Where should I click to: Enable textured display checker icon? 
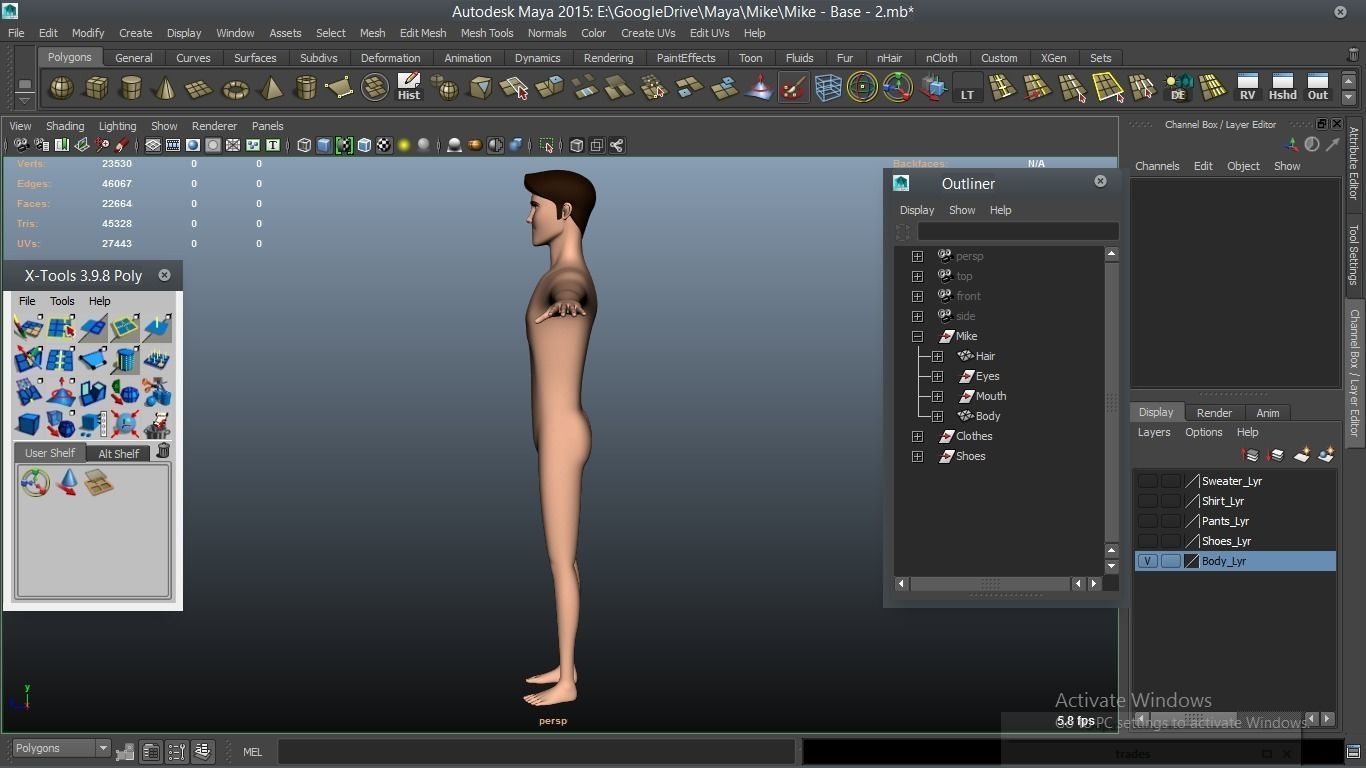[x=384, y=146]
